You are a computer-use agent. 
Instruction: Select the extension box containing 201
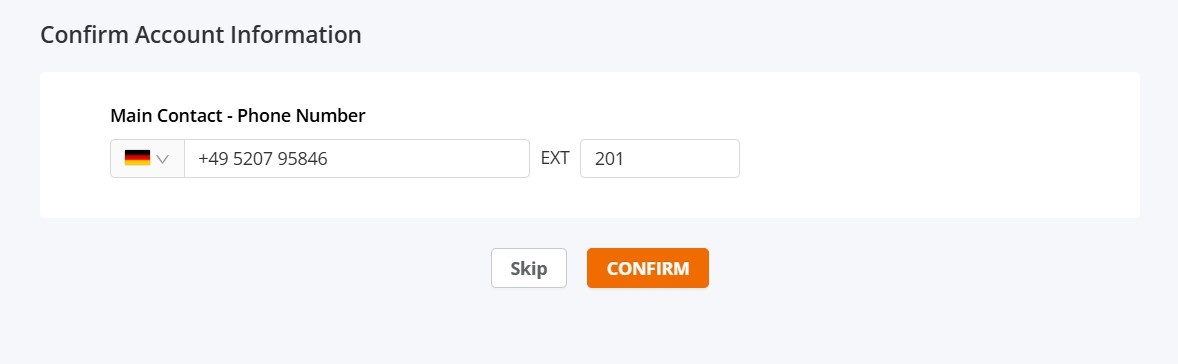pos(660,158)
